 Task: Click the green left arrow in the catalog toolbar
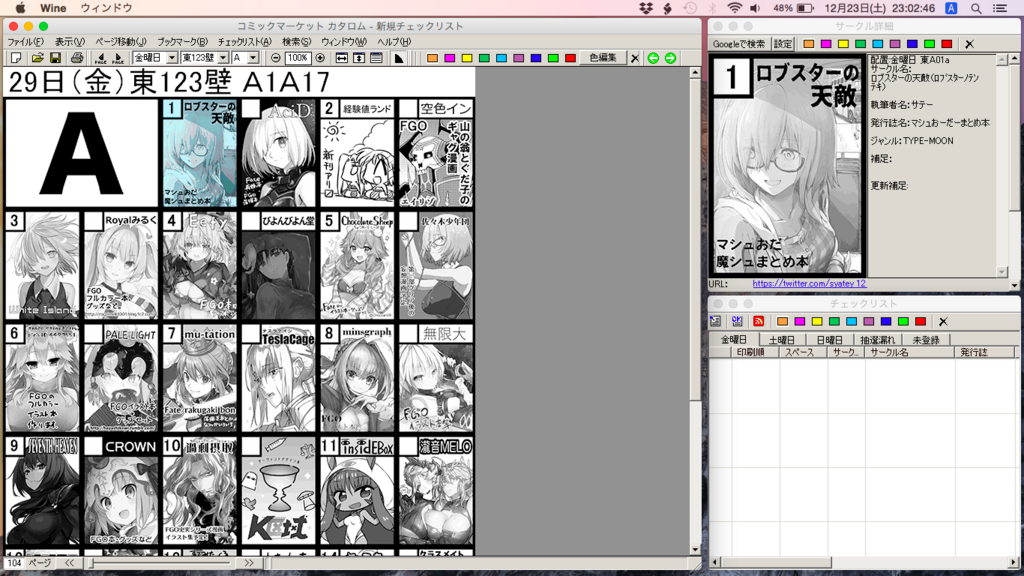pos(653,58)
